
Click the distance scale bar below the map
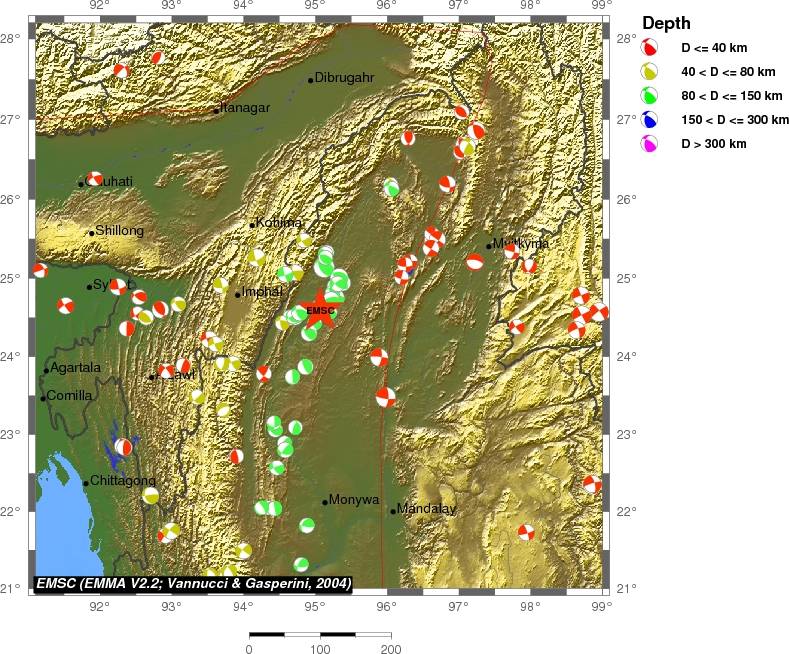pyautogui.click(x=319, y=634)
